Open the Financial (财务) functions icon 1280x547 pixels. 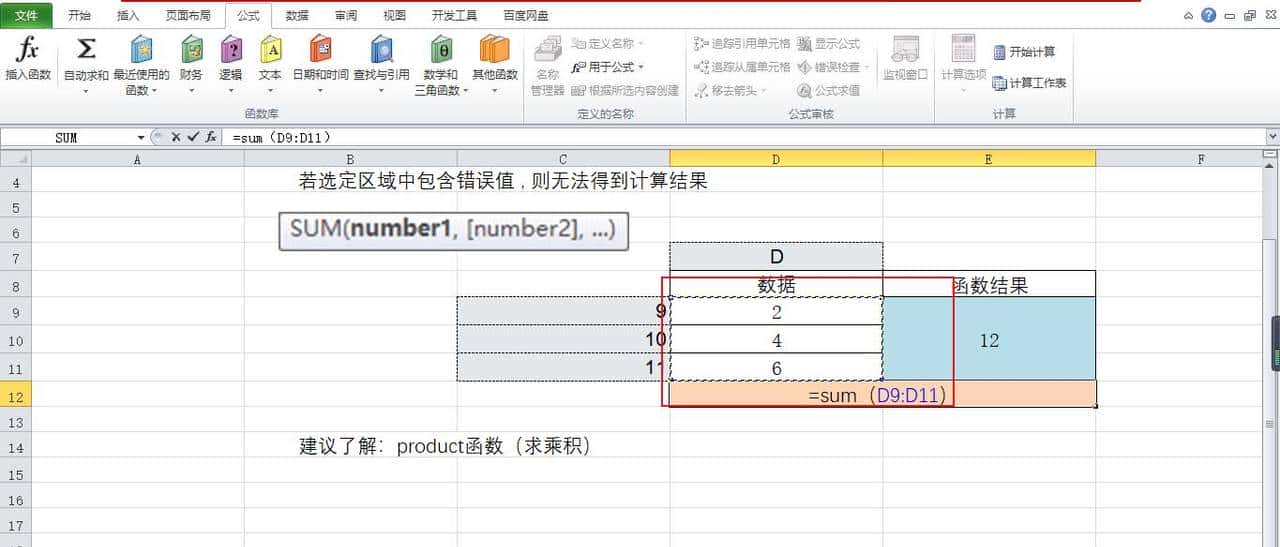191,49
